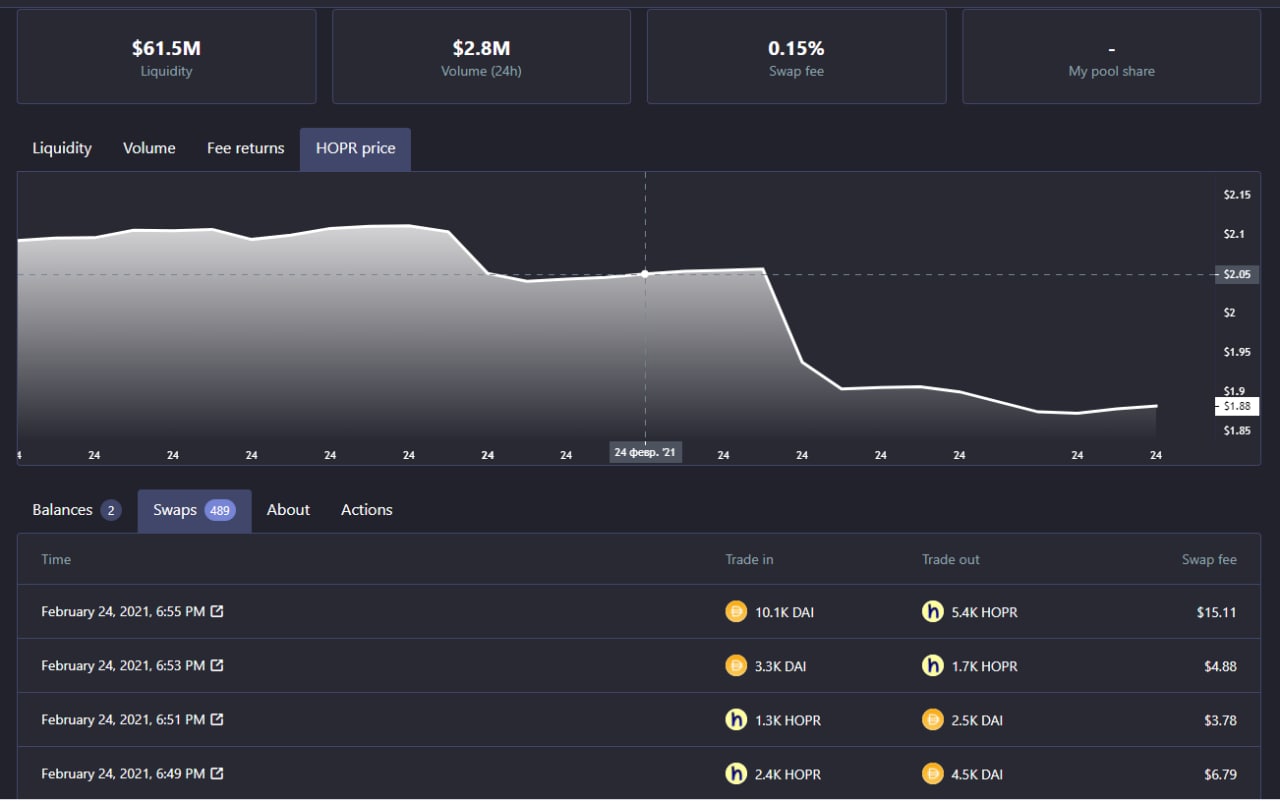Click HOPR token icon beside 1.7K HOPR
Image resolution: width=1280 pixels, height=801 pixels.
(x=933, y=666)
